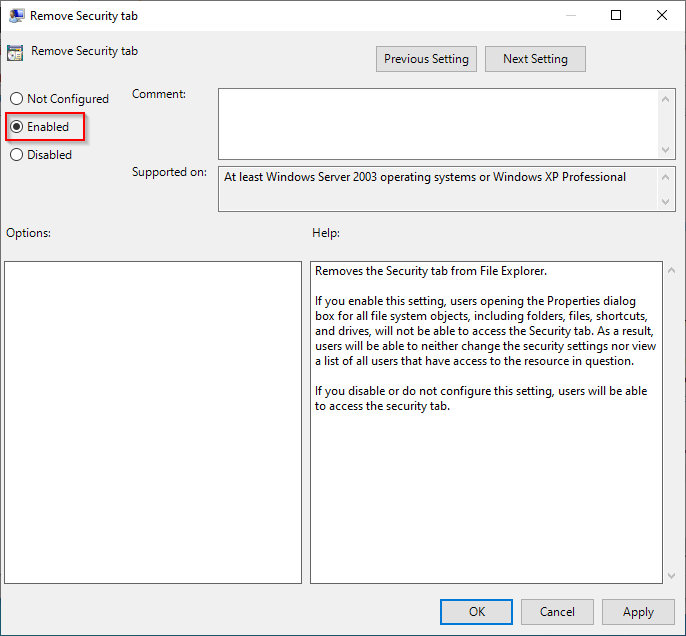Click inside the empty Options pane
Viewport: 686px width, 636px height.
point(153,422)
